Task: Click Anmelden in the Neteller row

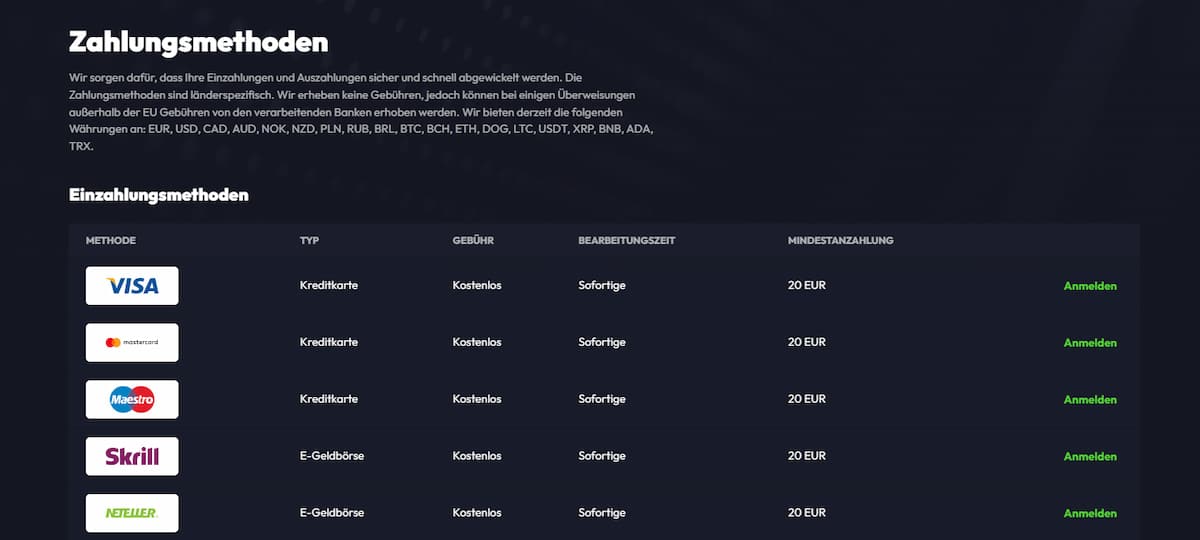Action: pyautogui.click(x=1090, y=513)
